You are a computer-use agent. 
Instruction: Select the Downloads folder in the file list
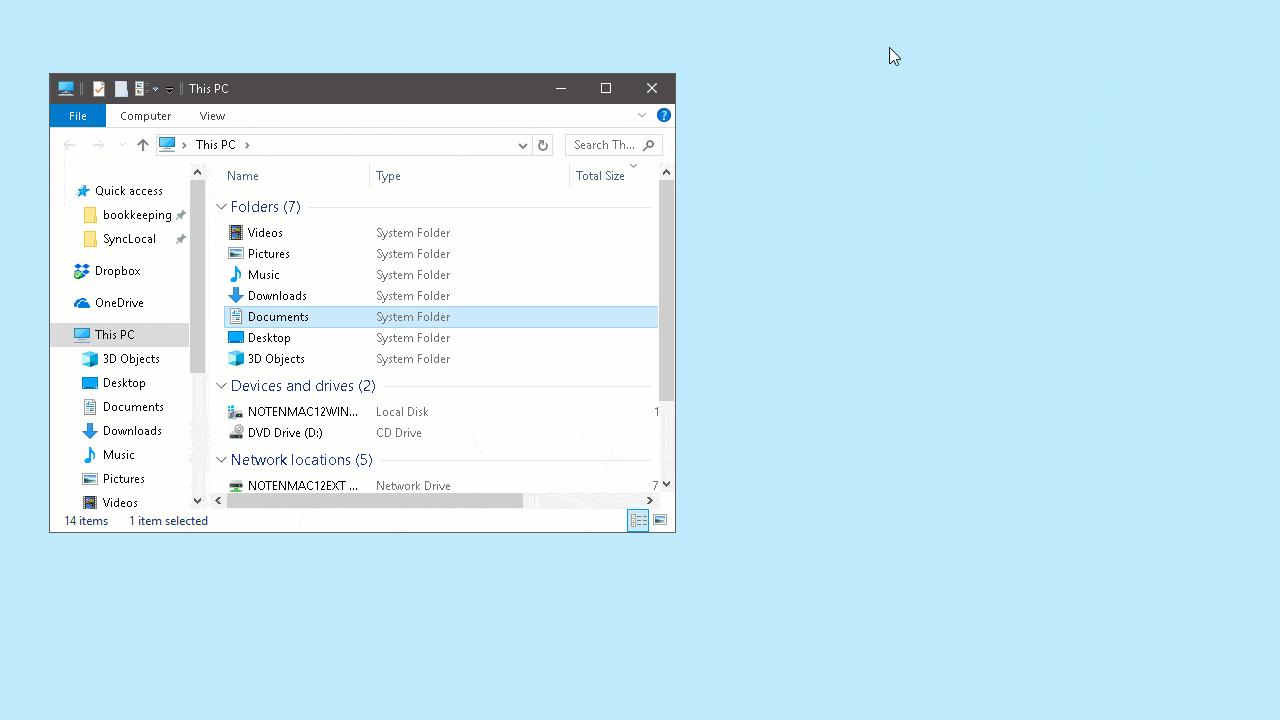pyautogui.click(x=277, y=295)
